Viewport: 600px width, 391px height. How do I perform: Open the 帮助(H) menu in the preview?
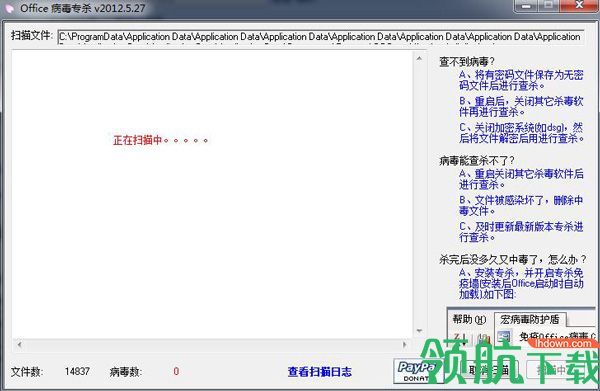[x=469, y=319]
